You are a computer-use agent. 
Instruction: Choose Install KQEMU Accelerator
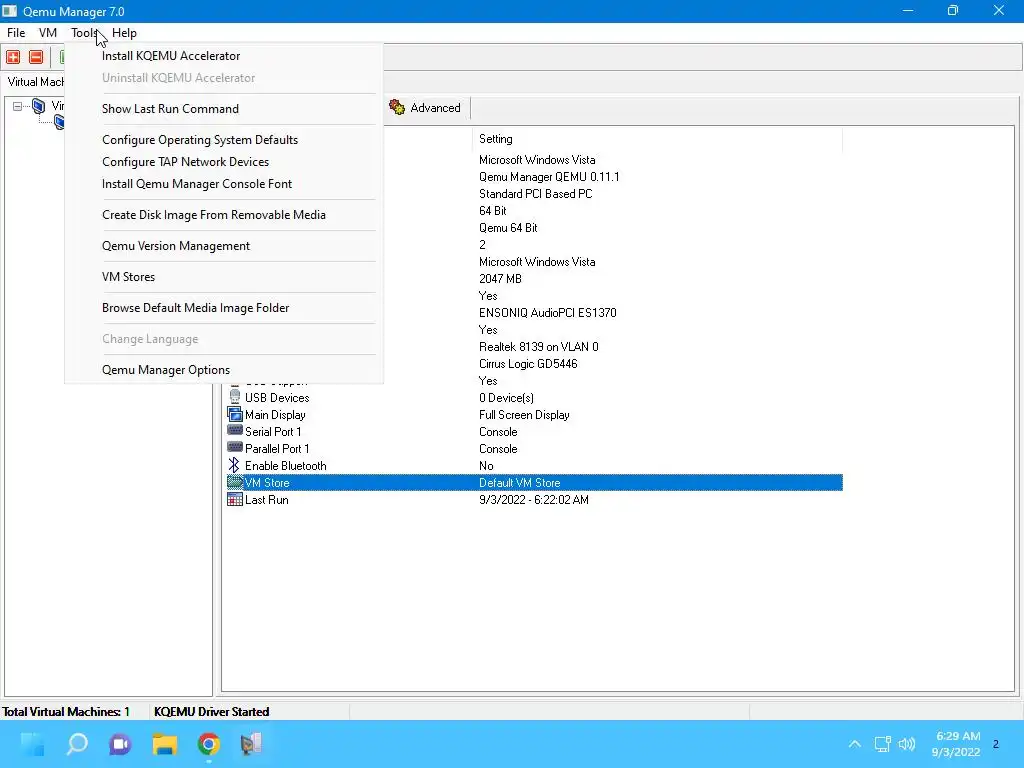point(224,56)
